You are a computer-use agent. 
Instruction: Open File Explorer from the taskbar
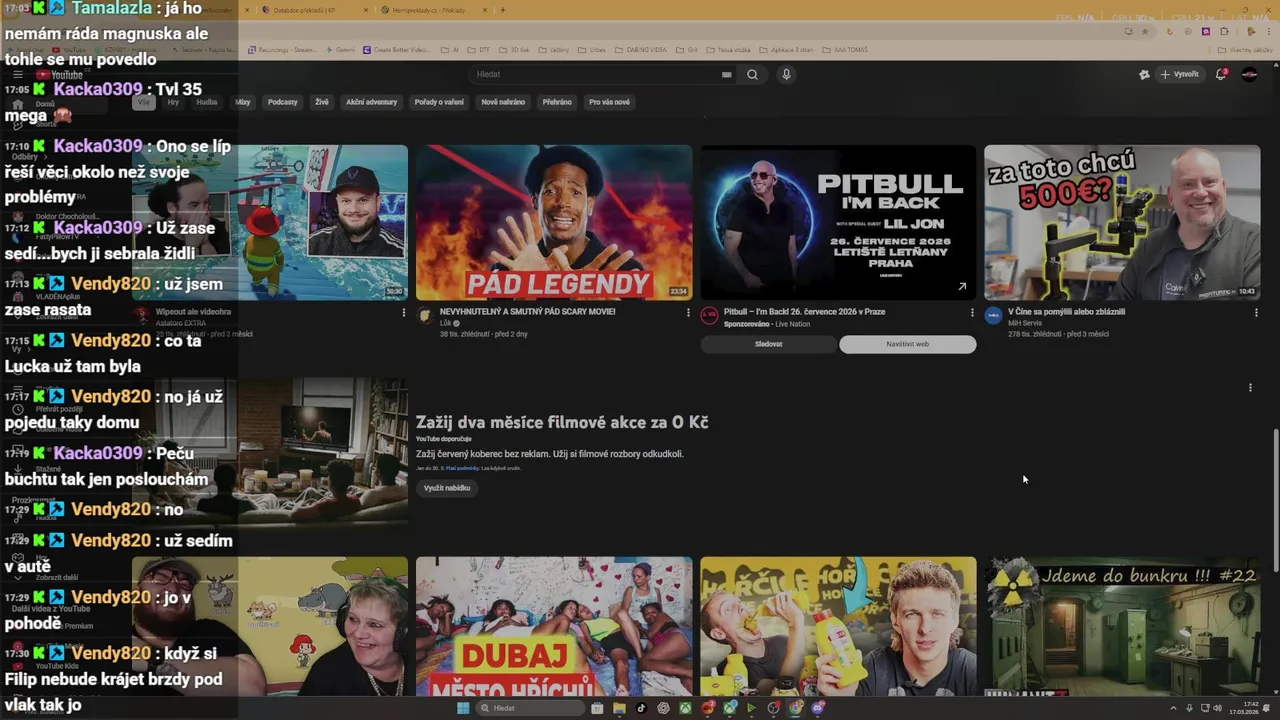pyautogui.click(x=619, y=708)
